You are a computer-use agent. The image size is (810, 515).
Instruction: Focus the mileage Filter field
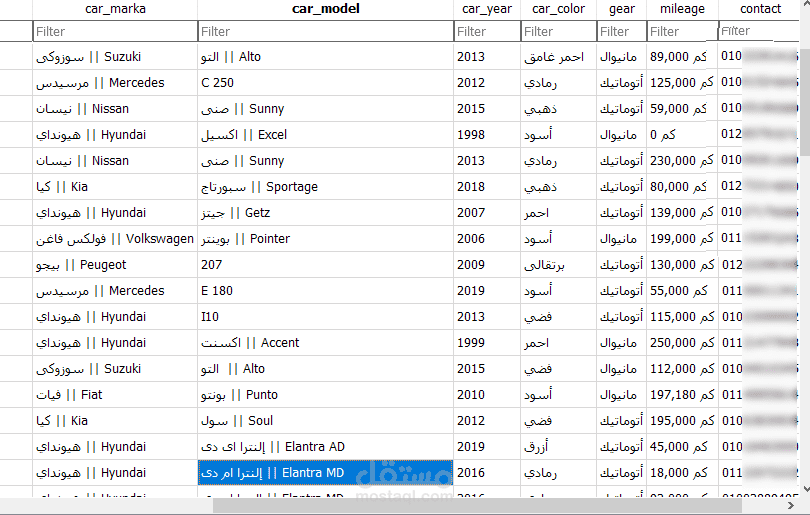coord(682,32)
